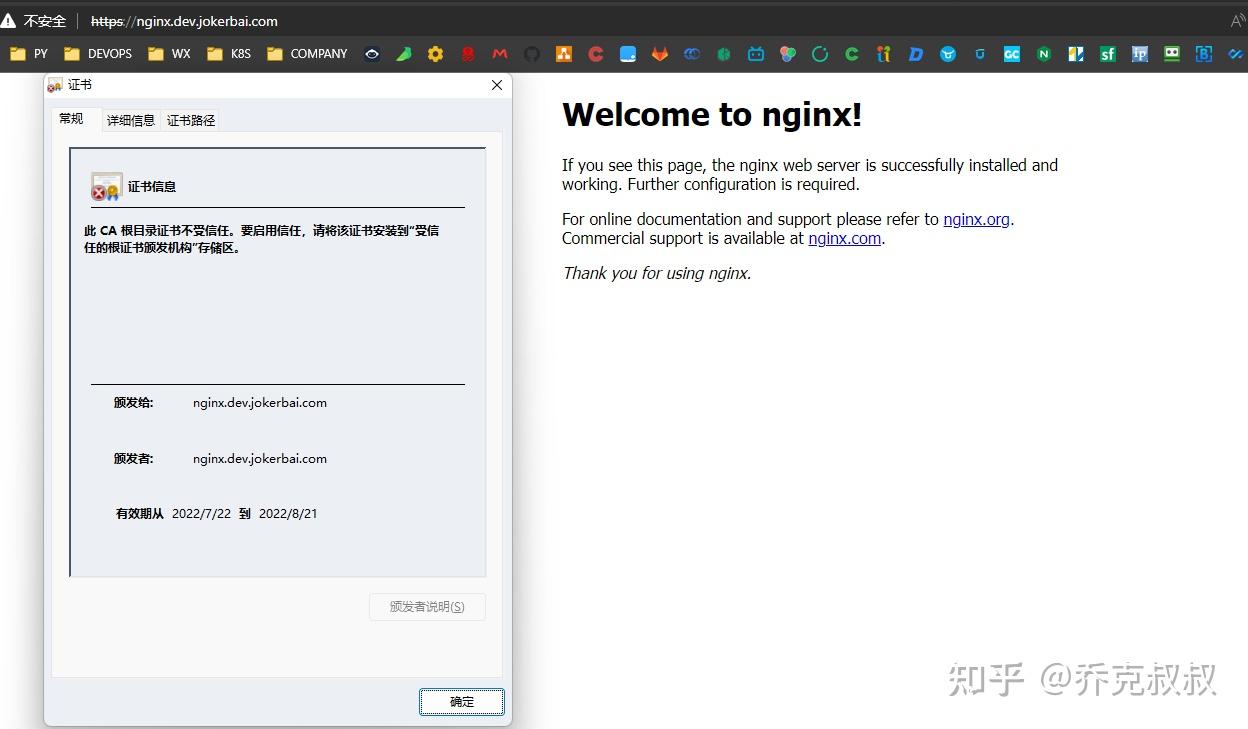Open the blue D letter bookmark
Viewport: 1248px width, 729px height.
[x=916, y=54]
